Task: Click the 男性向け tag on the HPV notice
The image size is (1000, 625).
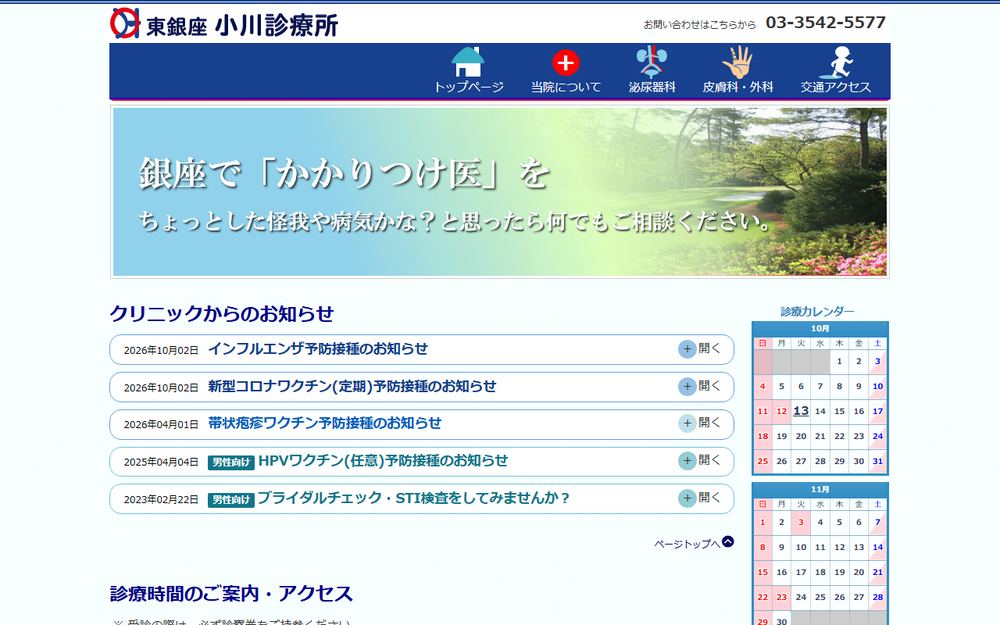Action: coord(231,462)
